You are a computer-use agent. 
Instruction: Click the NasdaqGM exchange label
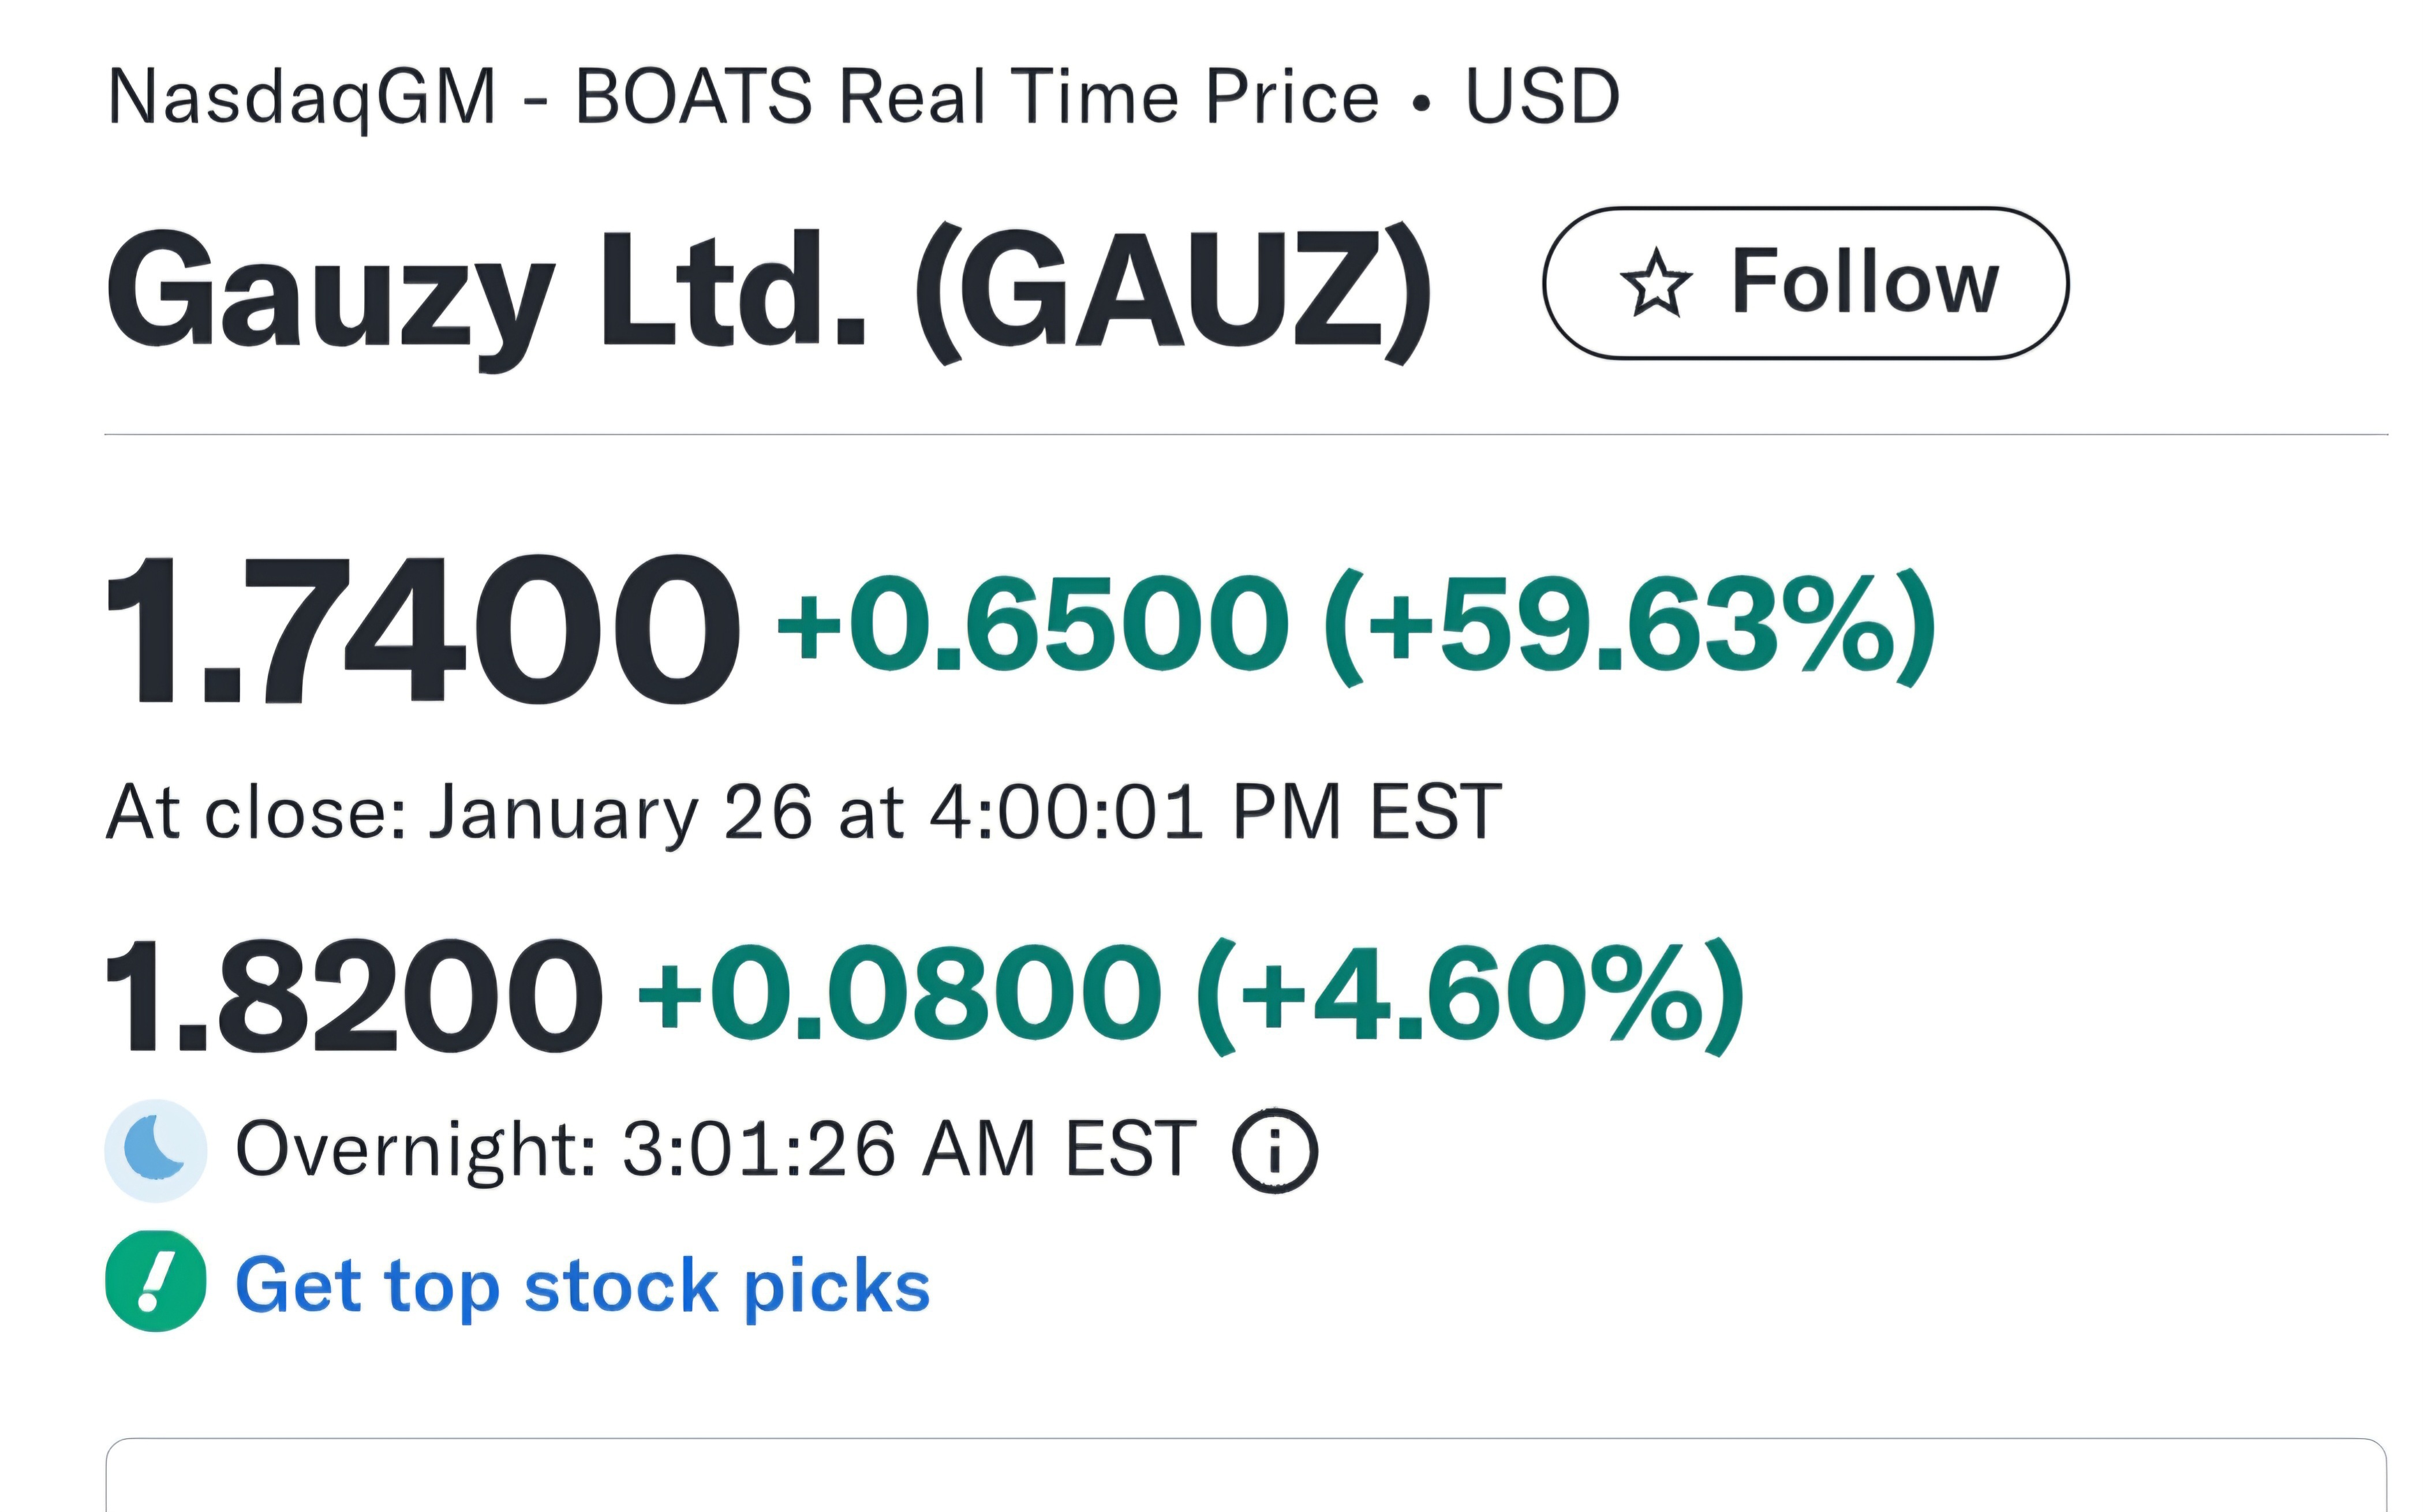point(301,98)
